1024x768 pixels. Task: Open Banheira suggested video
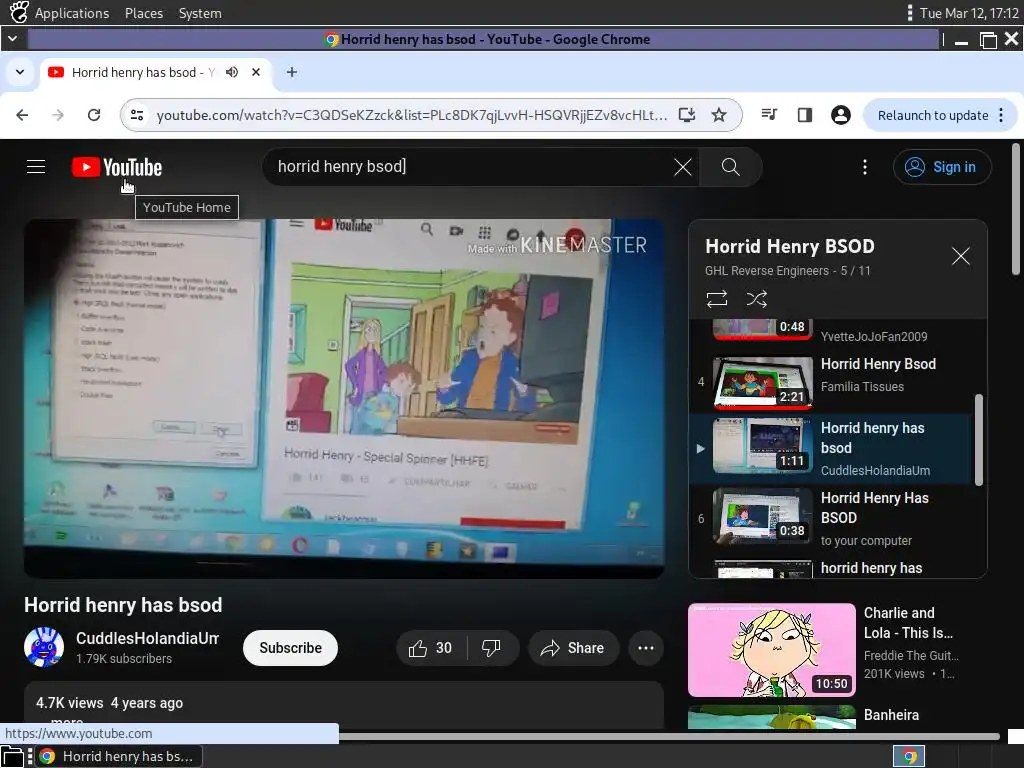click(x=891, y=715)
